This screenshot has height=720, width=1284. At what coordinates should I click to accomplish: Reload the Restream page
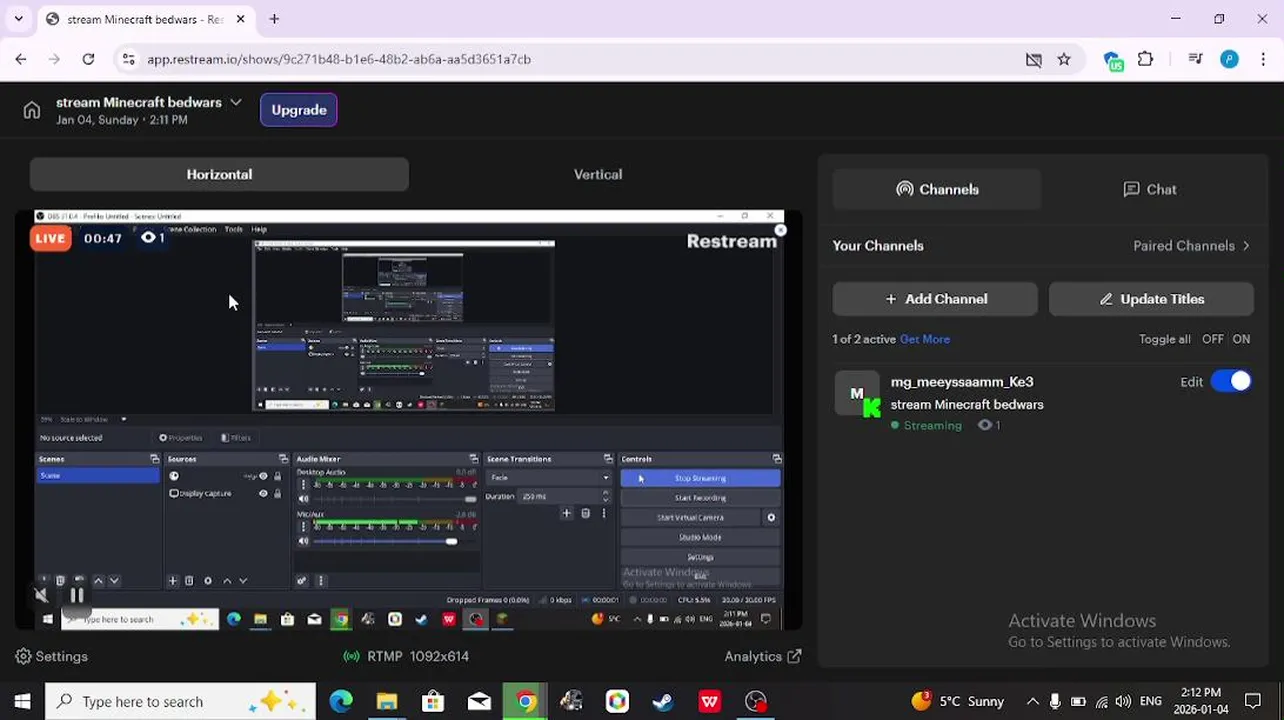pyautogui.click(x=88, y=59)
